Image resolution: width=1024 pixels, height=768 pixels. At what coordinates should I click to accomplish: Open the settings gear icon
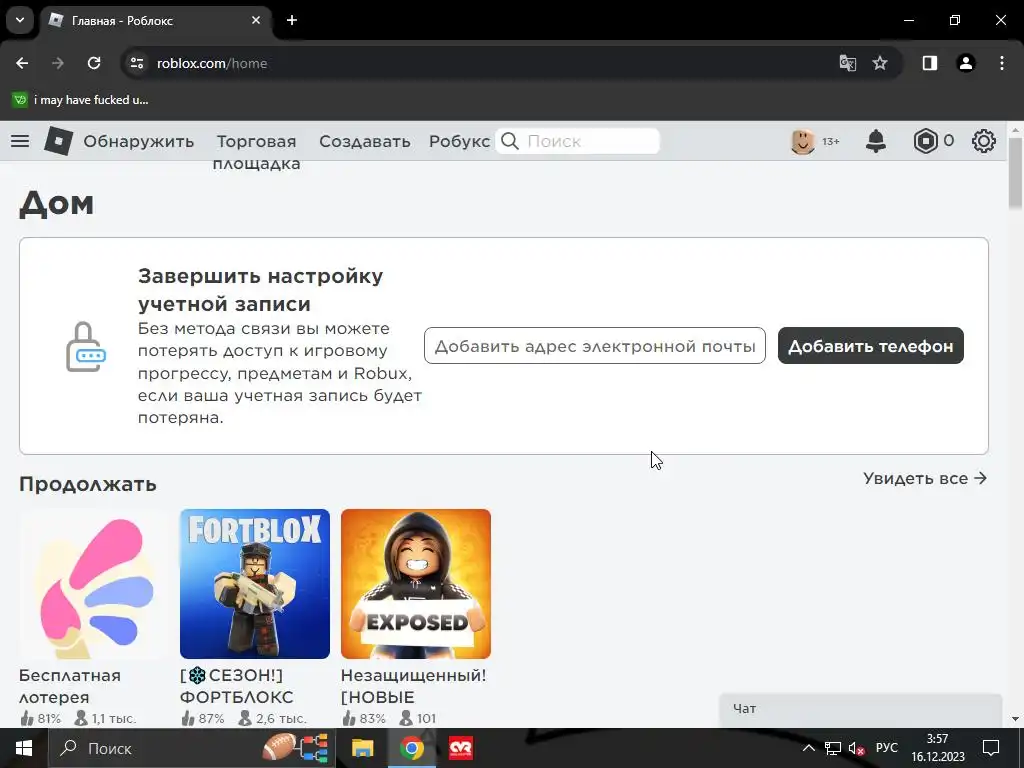(984, 141)
